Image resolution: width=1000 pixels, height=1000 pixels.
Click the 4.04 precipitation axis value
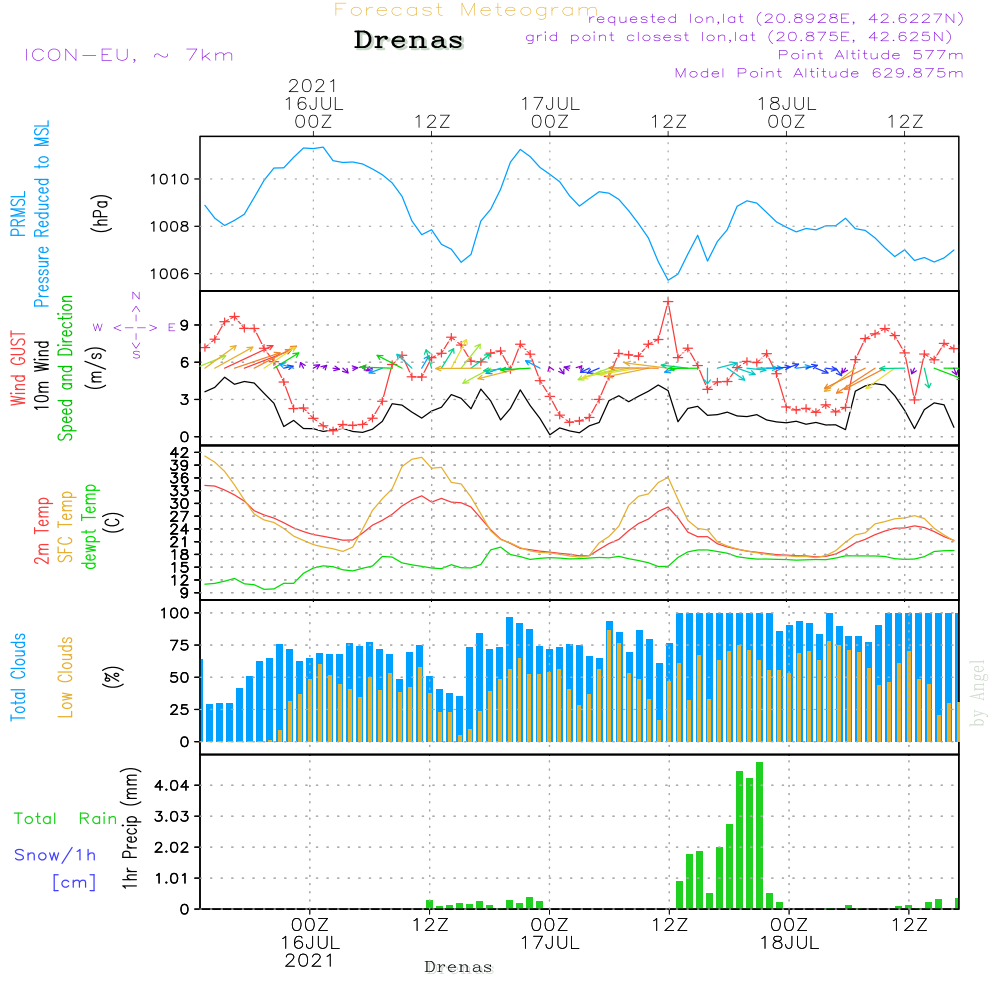tap(172, 785)
